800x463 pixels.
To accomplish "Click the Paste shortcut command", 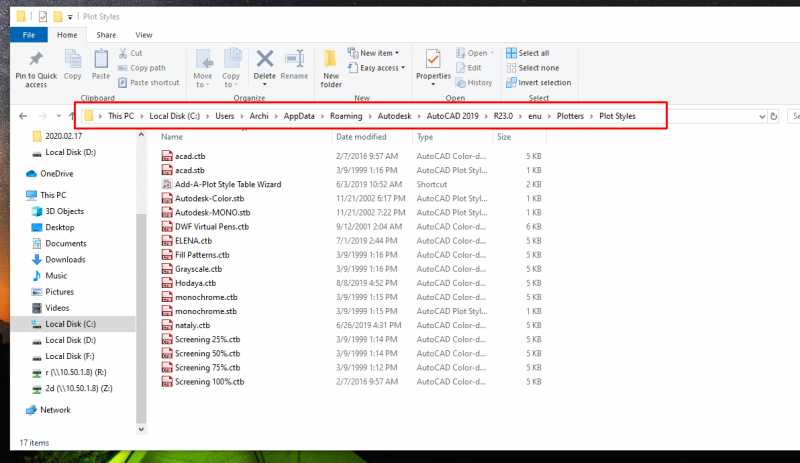I will pyautogui.click(x=148, y=83).
